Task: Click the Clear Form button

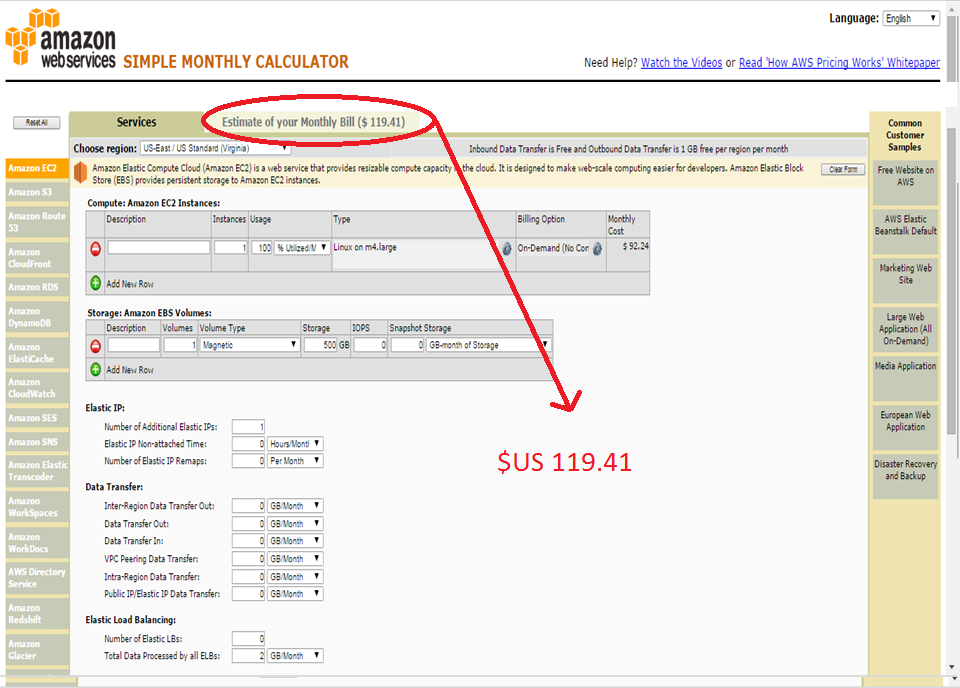Action: [843, 170]
